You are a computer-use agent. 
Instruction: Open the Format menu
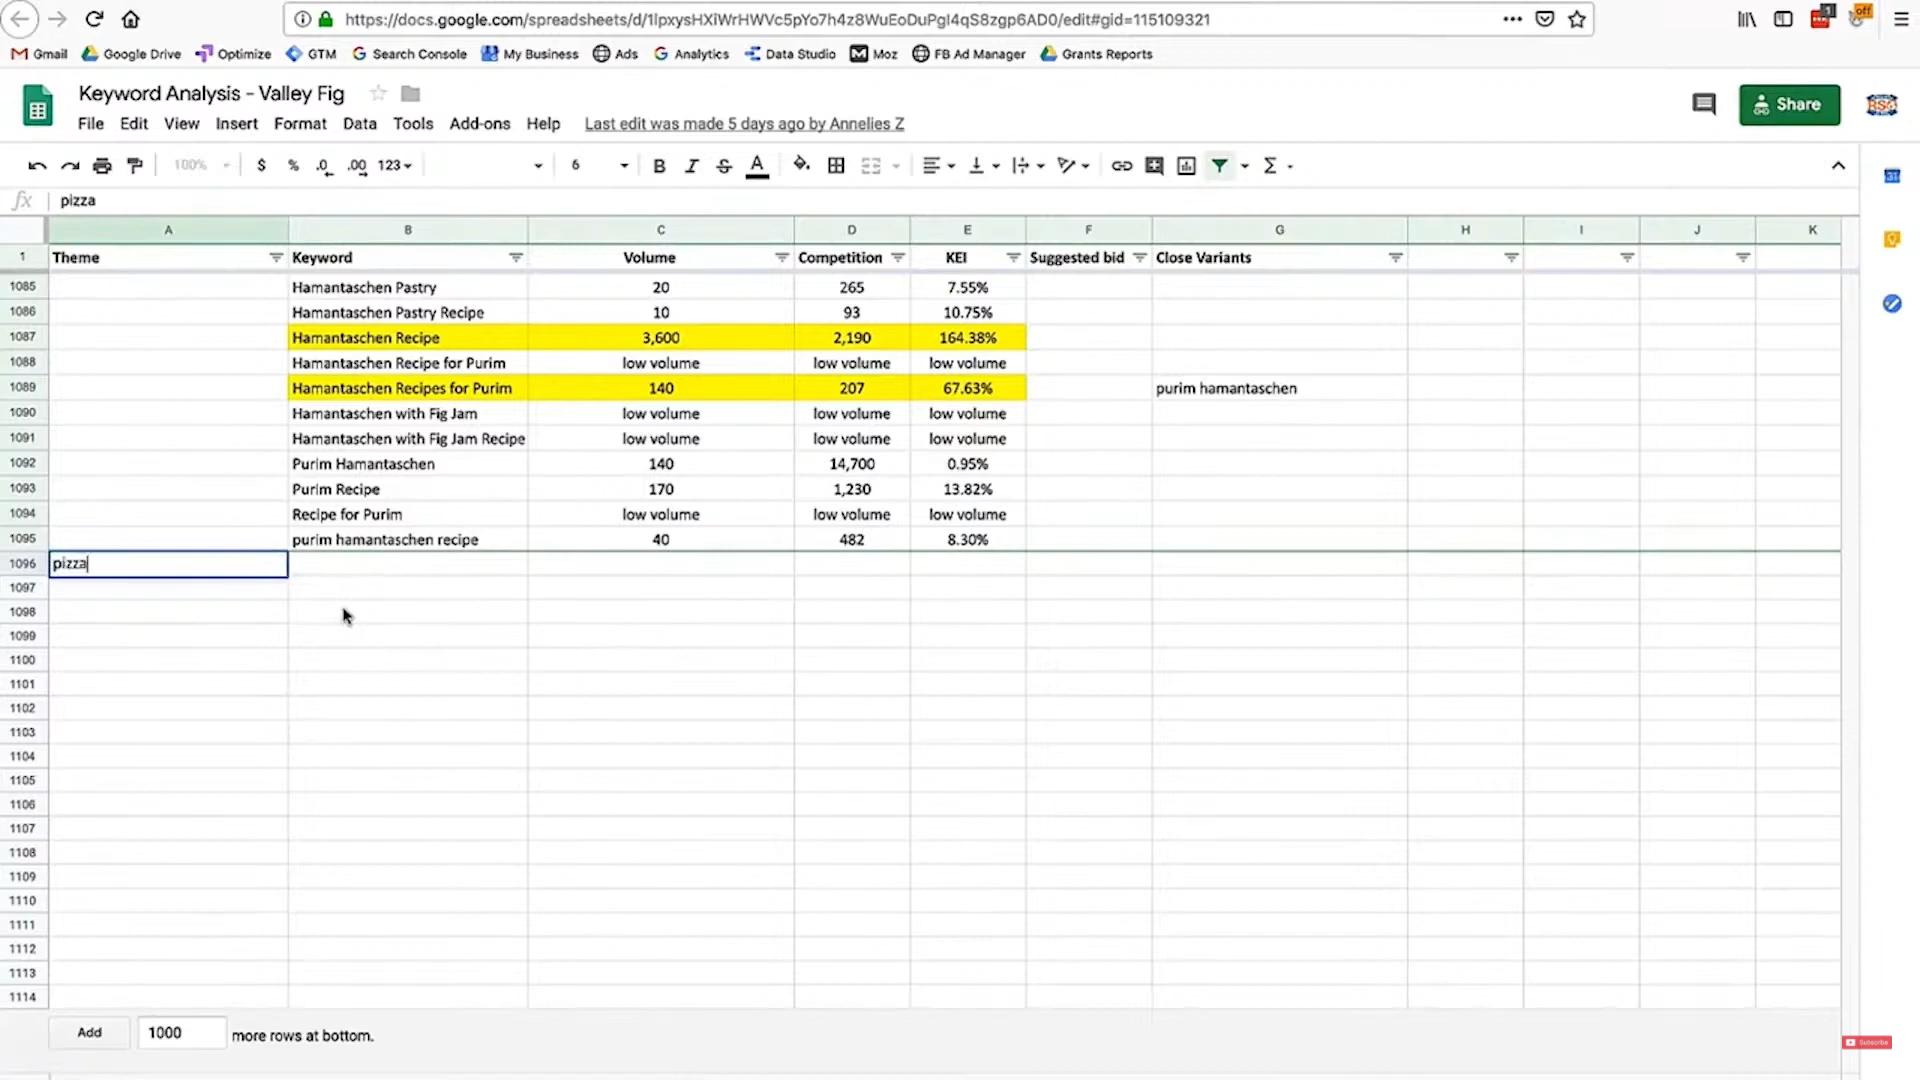300,124
